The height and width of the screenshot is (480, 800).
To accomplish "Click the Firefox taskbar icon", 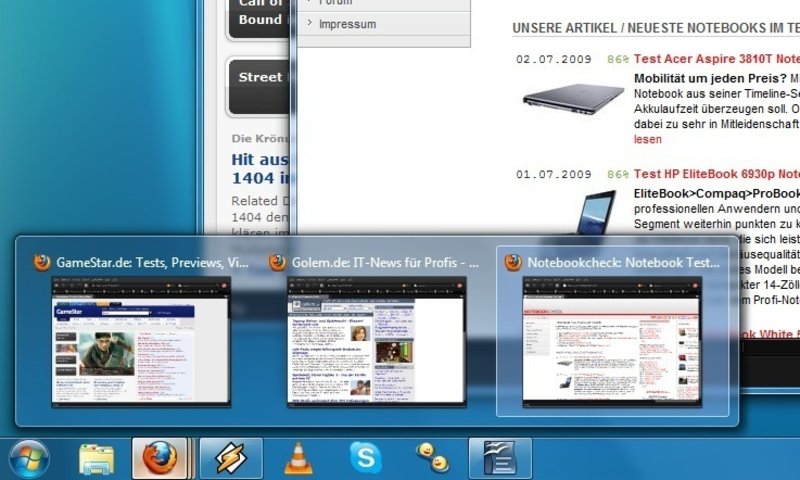I will coord(160,458).
